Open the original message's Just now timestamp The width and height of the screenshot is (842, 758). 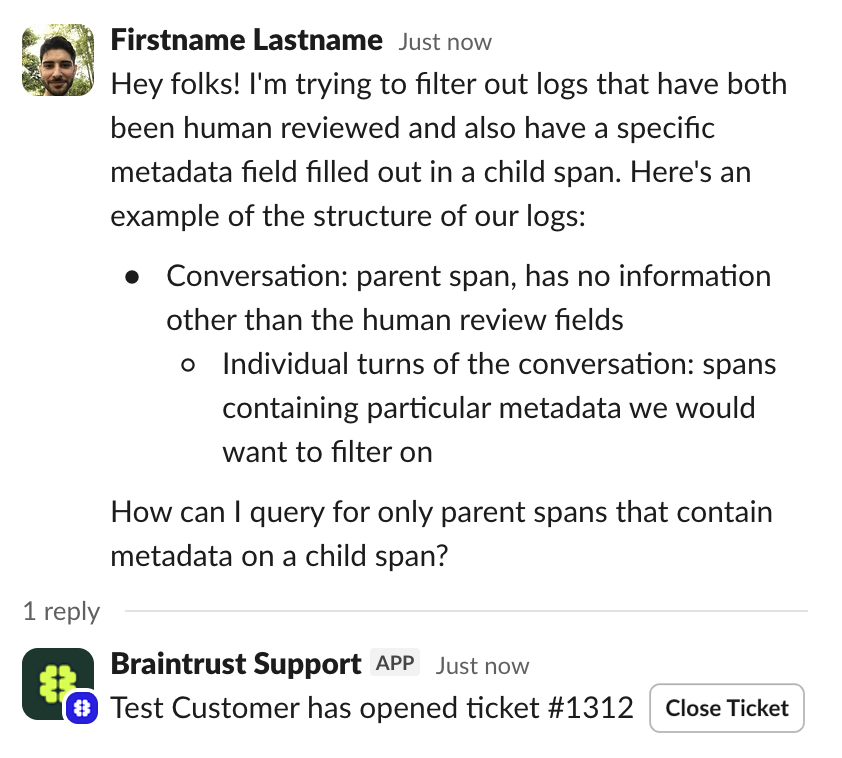tap(445, 42)
